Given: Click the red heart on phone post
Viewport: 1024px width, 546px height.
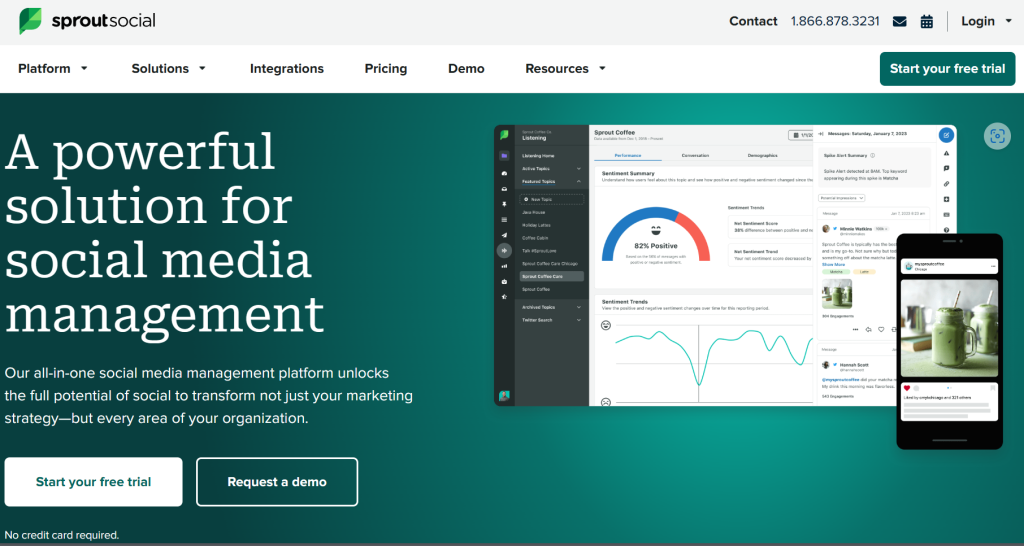Looking at the screenshot, I should [907, 388].
